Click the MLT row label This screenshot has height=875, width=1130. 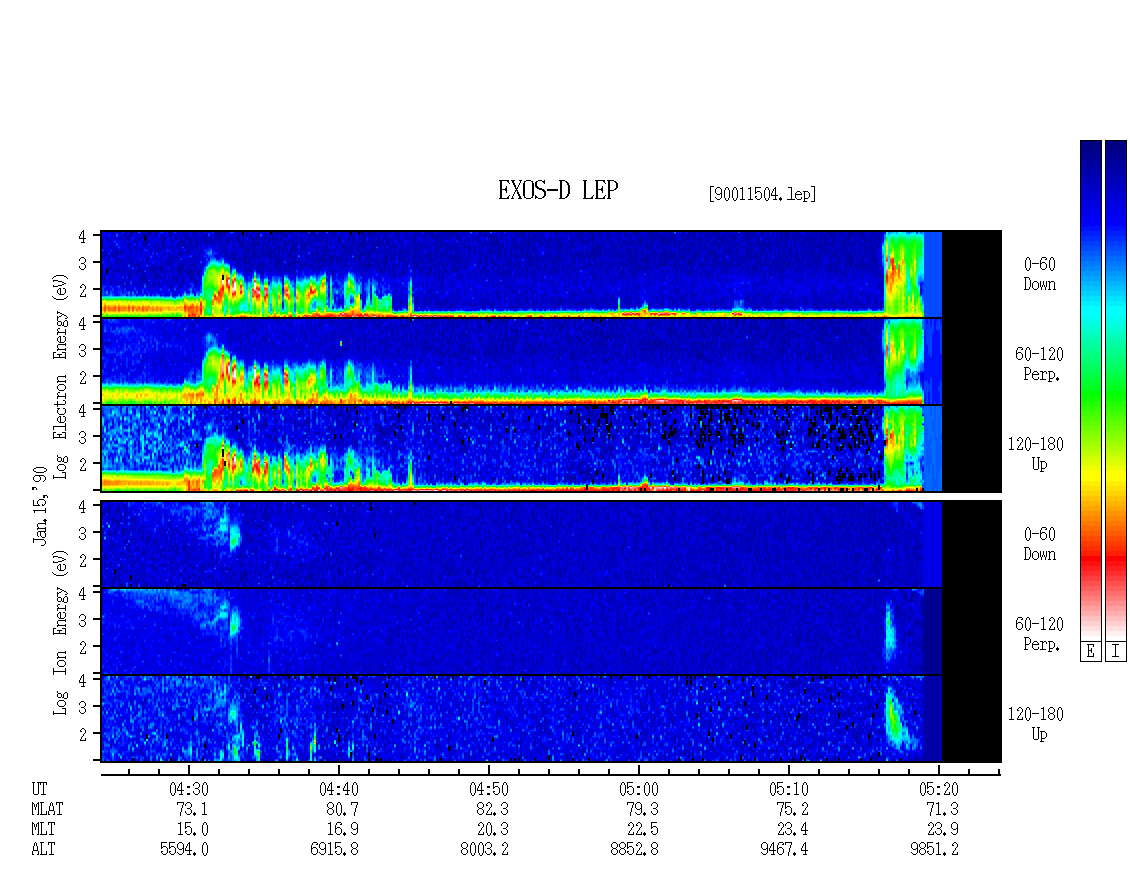tap(43, 830)
